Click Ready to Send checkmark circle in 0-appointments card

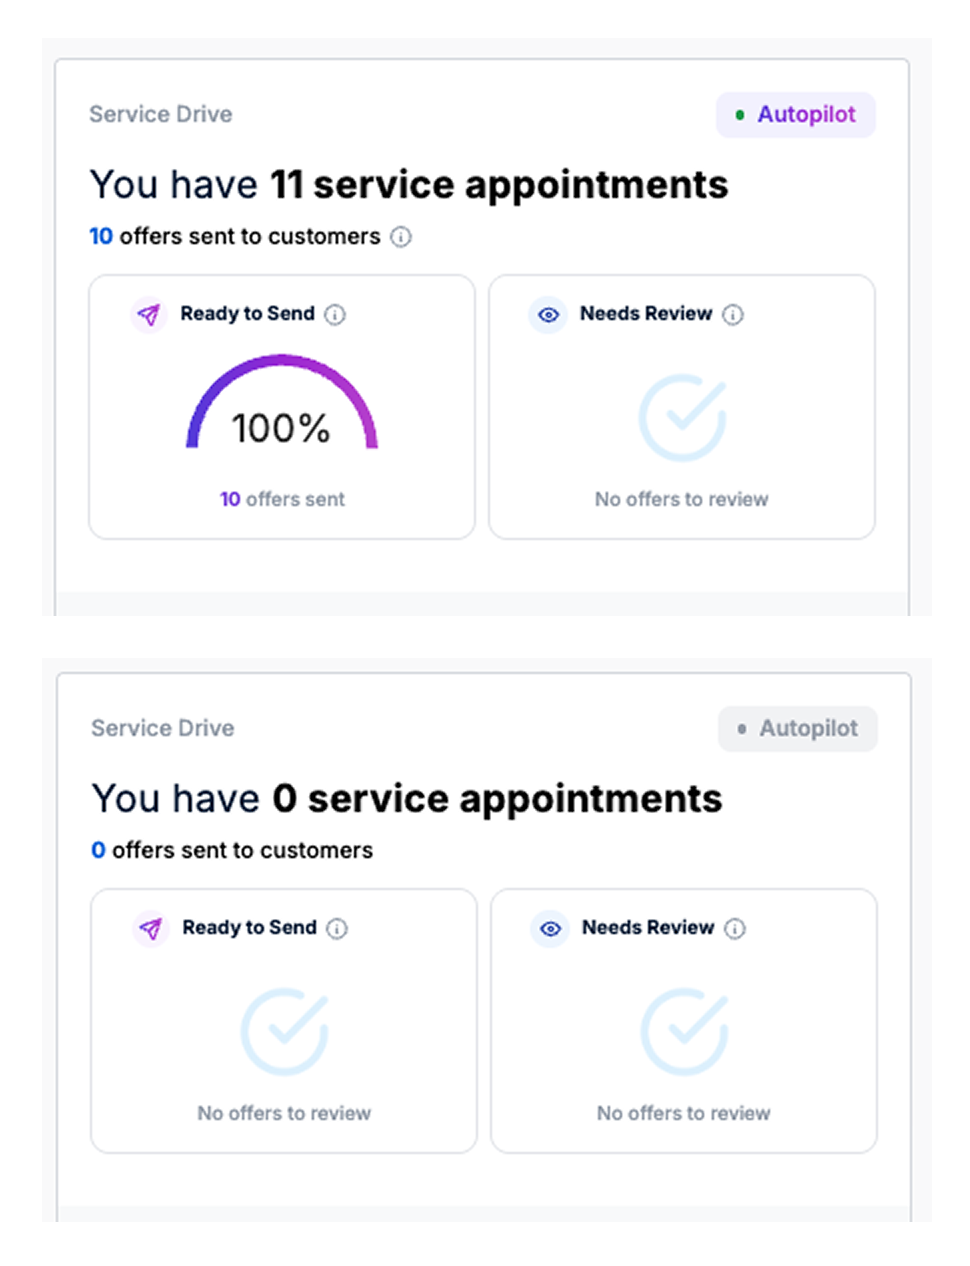[284, 1032]
